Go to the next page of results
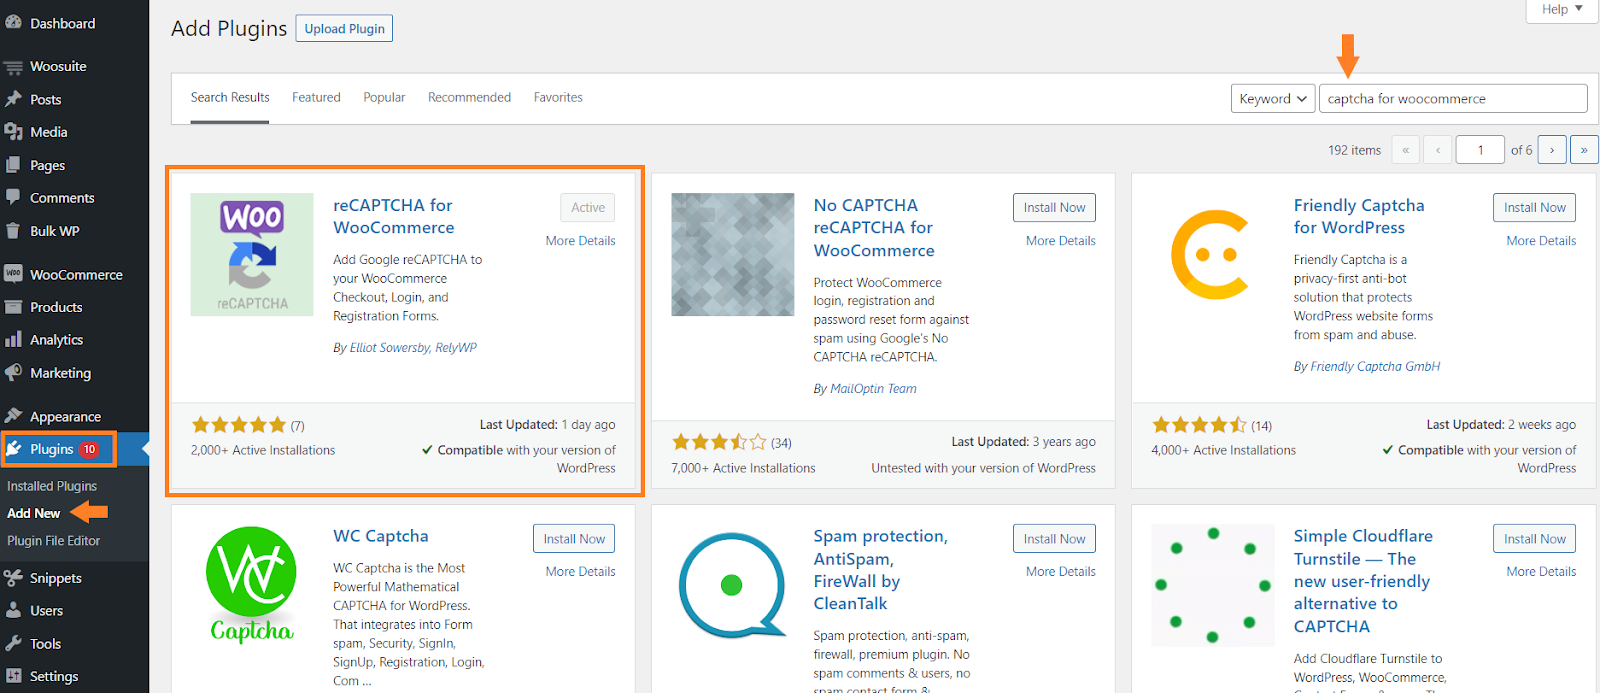Screen dimensions: 1600x693 point(1552,150)
